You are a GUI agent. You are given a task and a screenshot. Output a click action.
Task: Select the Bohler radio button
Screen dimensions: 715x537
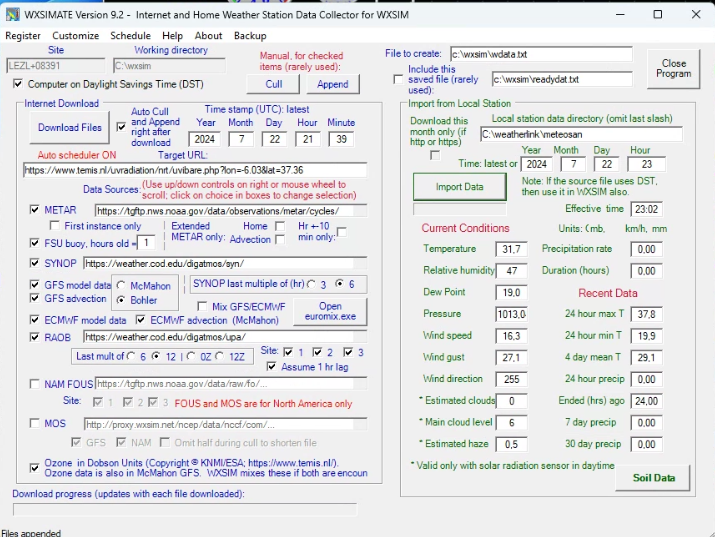coord(121,300)
